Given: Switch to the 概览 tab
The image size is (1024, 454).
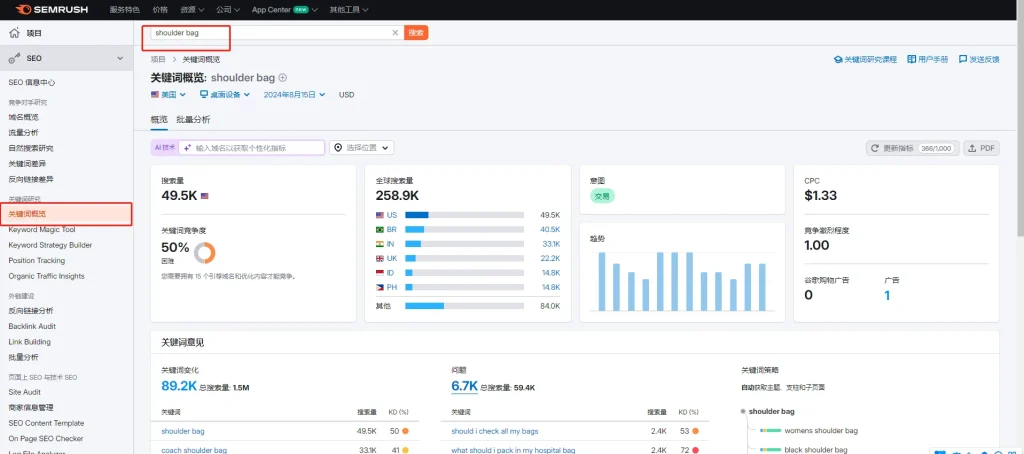Looking at the screenshot, I should 159,120.
